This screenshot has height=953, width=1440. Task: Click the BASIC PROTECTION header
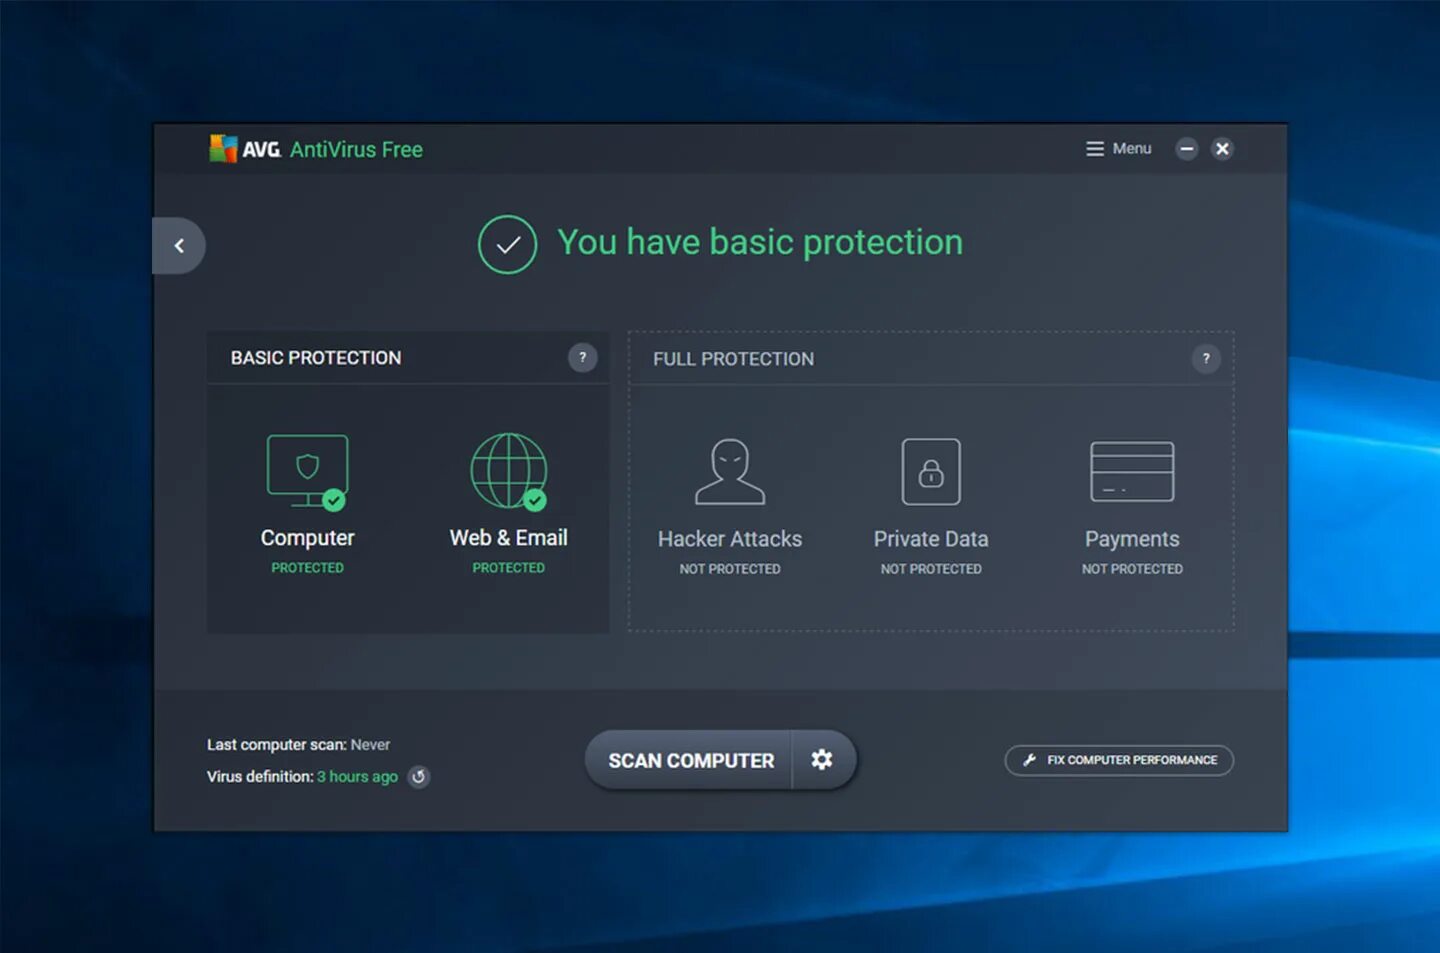(316, 358)
